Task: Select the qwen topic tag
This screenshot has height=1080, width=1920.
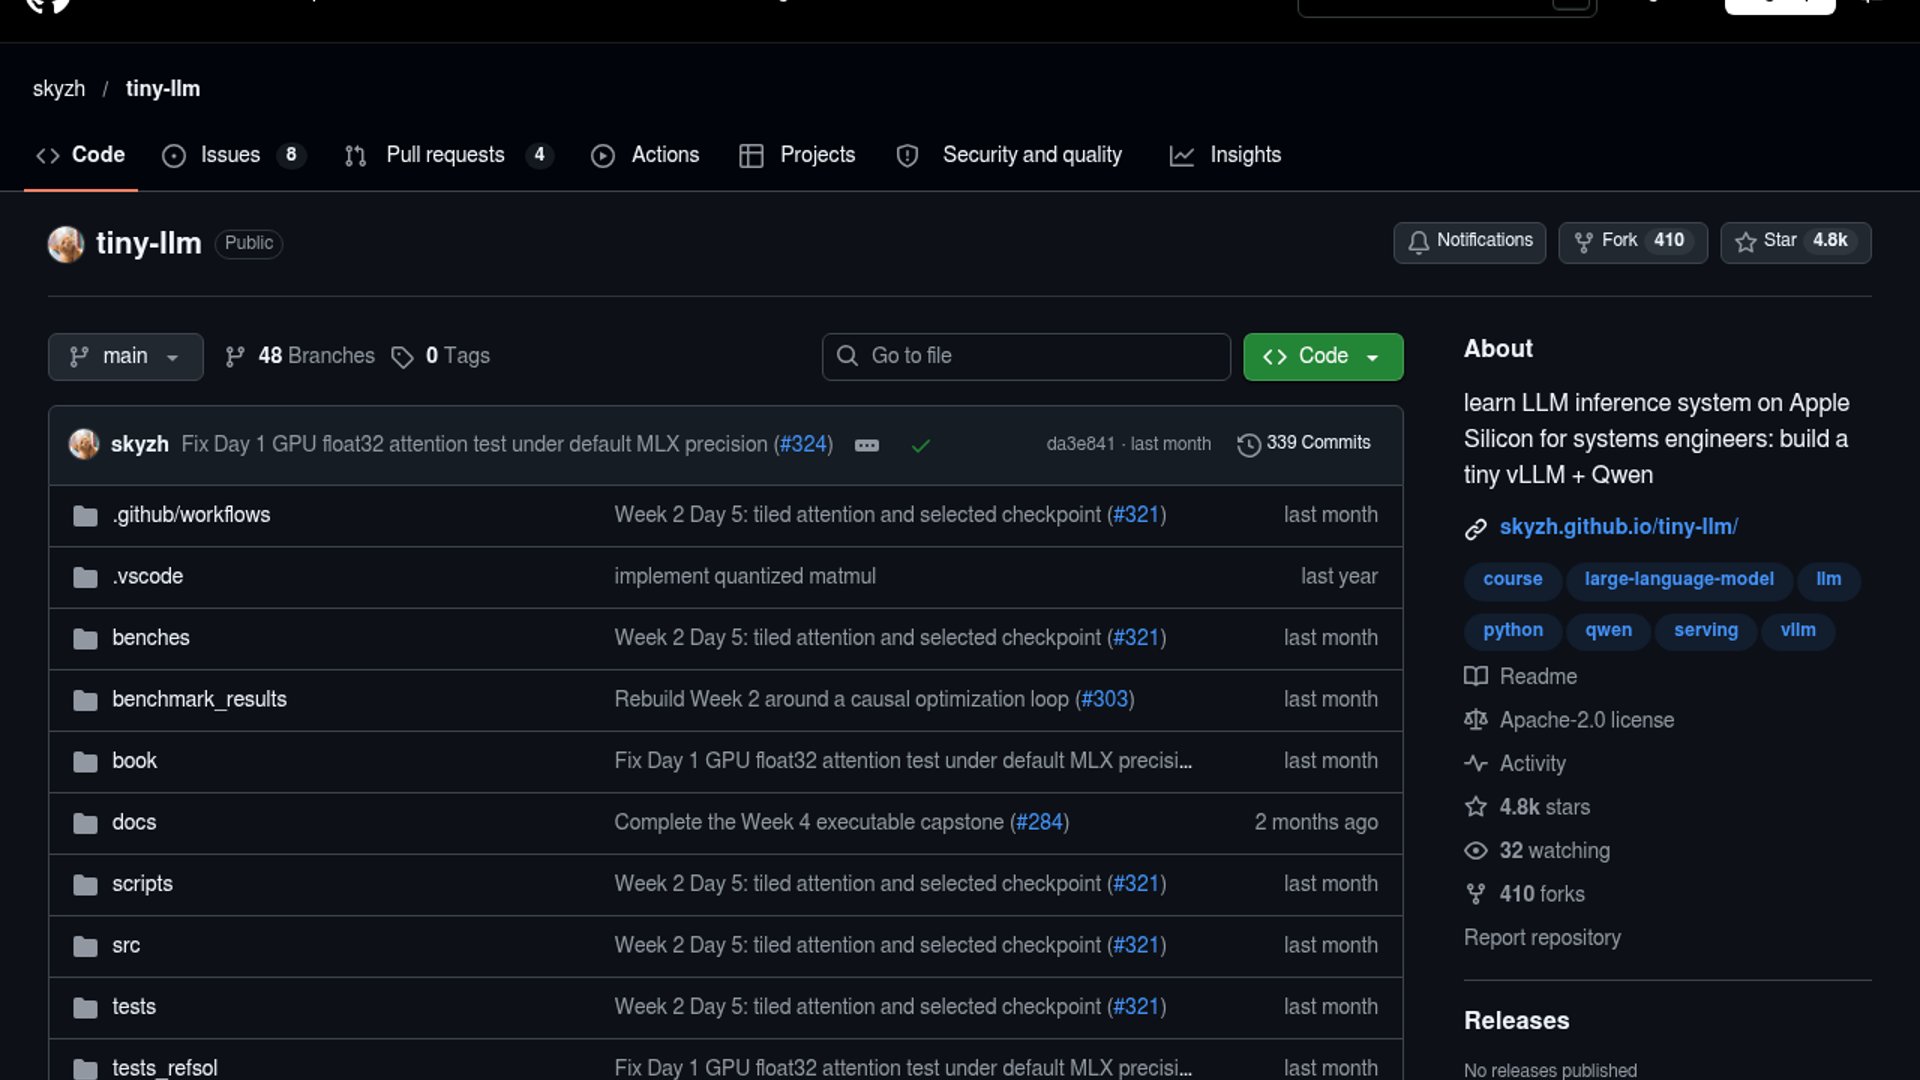Action: point(1608,631)
